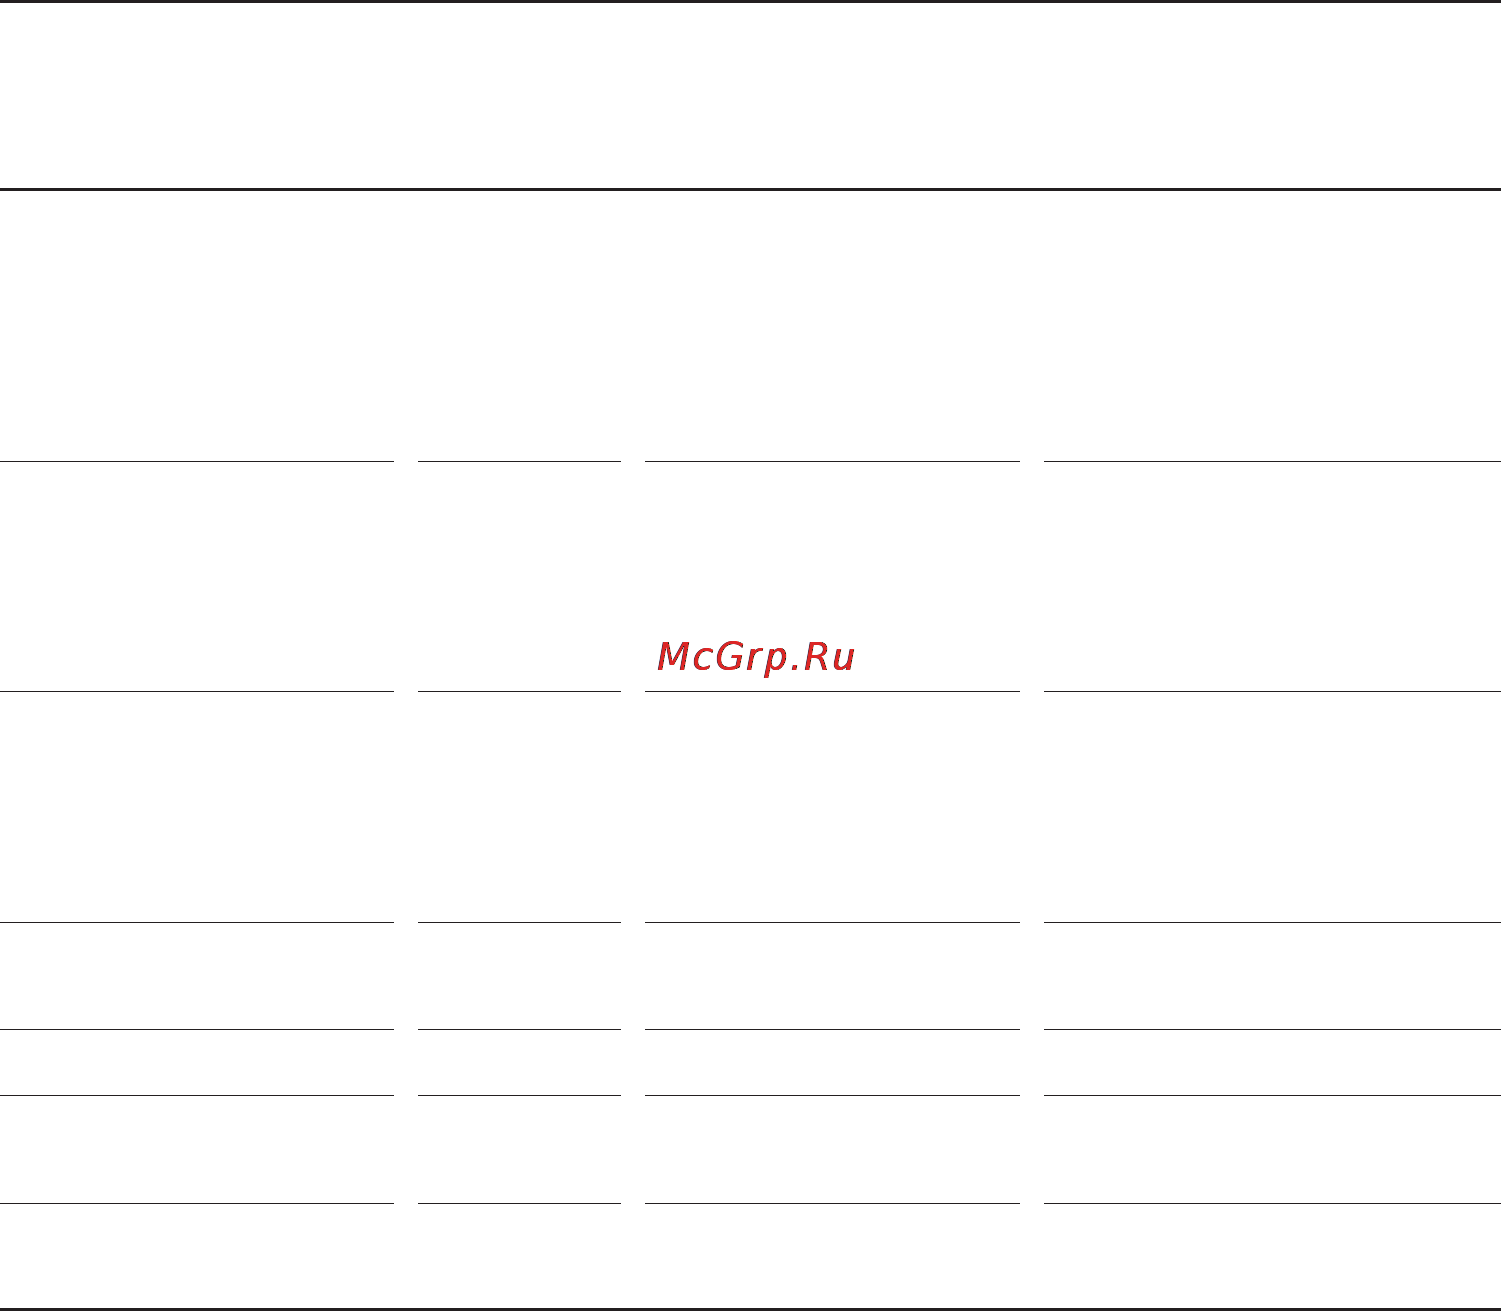Click the empty header band above the table
Image resolution: width=1501 pixels, height=1311 pixels.
point(750,96)
